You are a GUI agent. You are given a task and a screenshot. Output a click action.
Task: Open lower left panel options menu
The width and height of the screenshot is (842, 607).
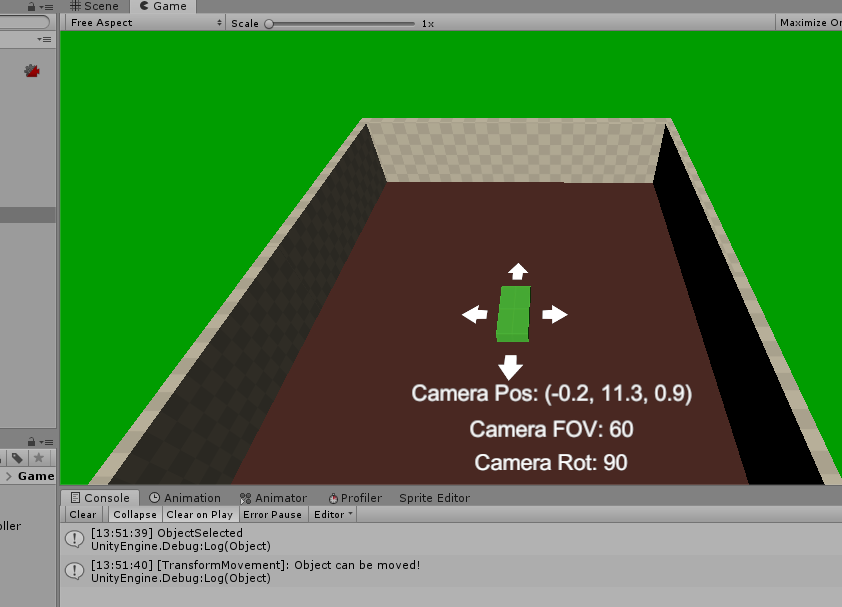46,442
